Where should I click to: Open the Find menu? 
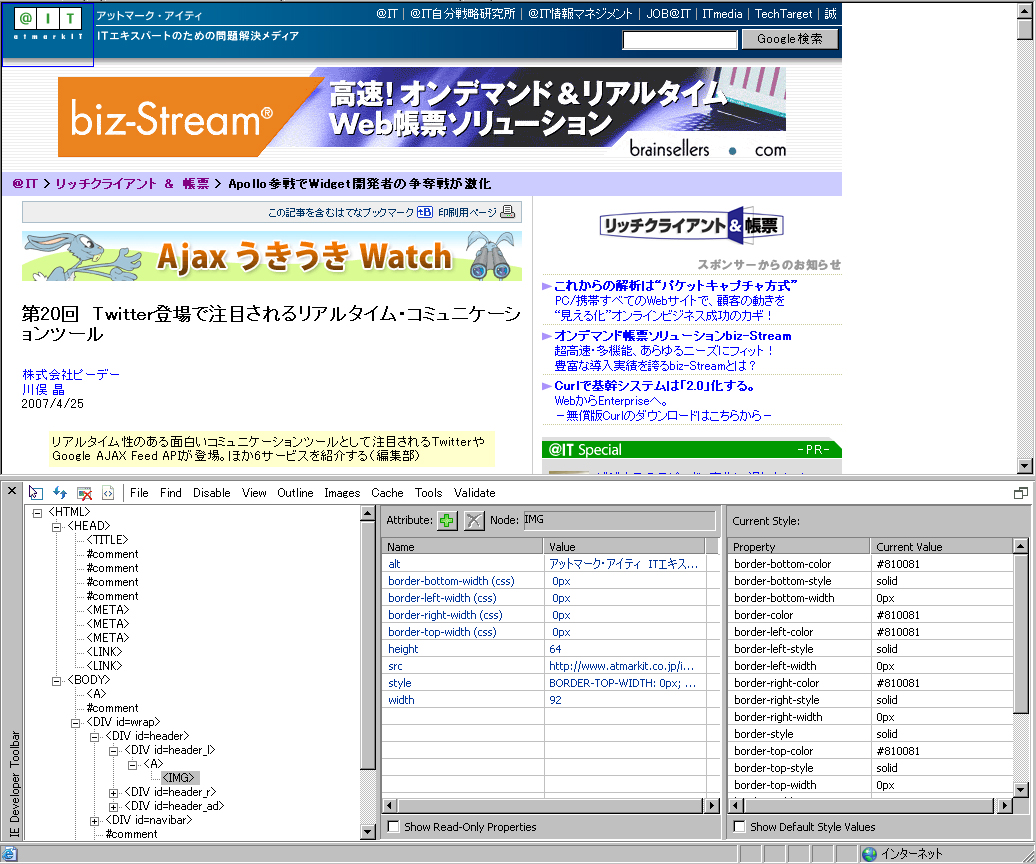click(170, 493)
